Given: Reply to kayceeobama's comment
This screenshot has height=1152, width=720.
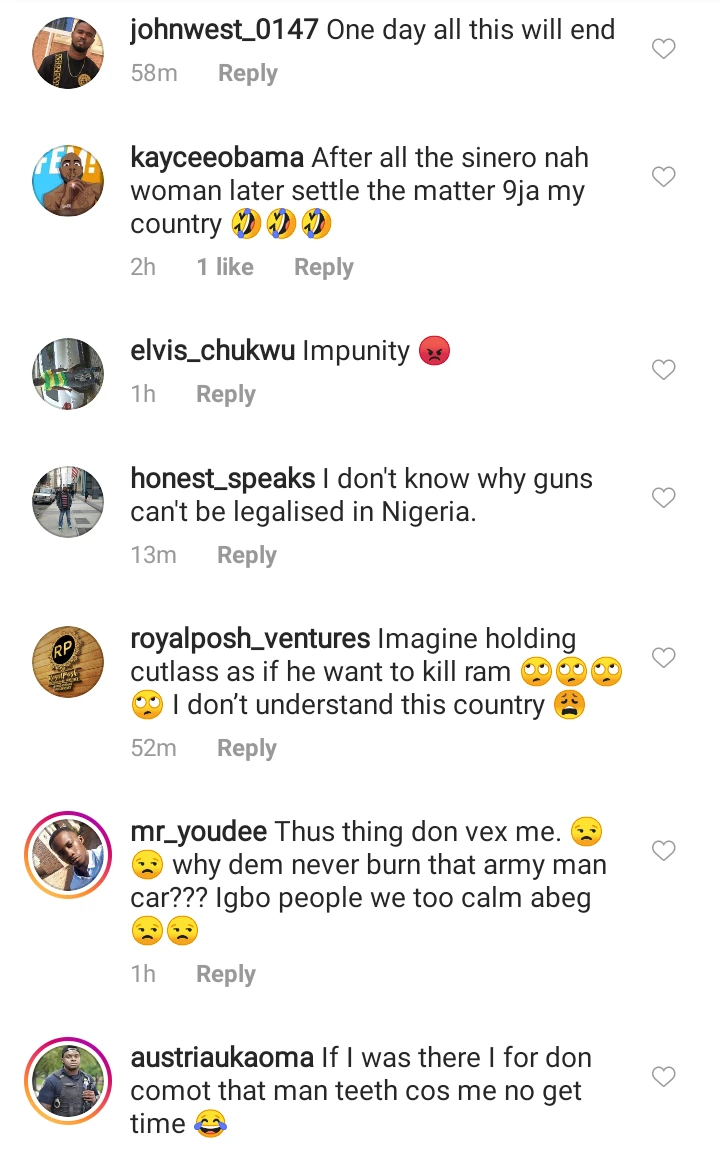Looking at the screenshot, I should click(x=323, y=267).
